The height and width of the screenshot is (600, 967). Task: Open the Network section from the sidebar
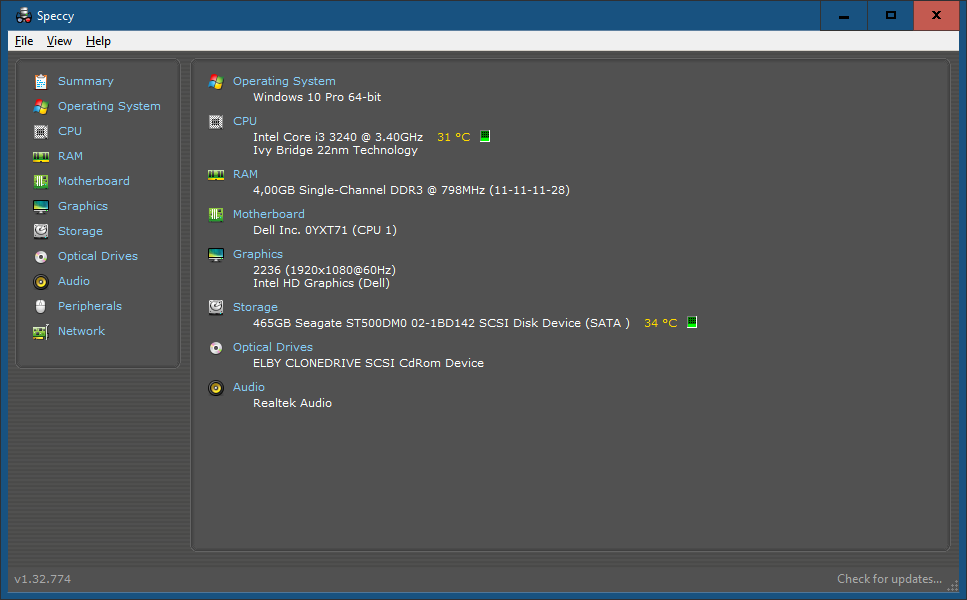tap(81, 331)
